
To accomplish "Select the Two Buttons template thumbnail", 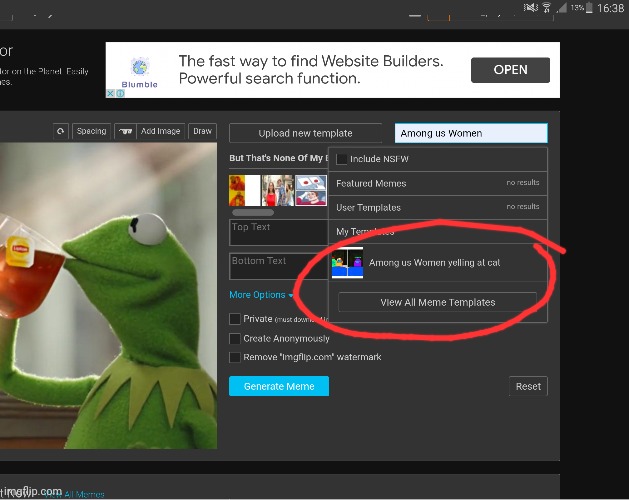I will [311, 191].
